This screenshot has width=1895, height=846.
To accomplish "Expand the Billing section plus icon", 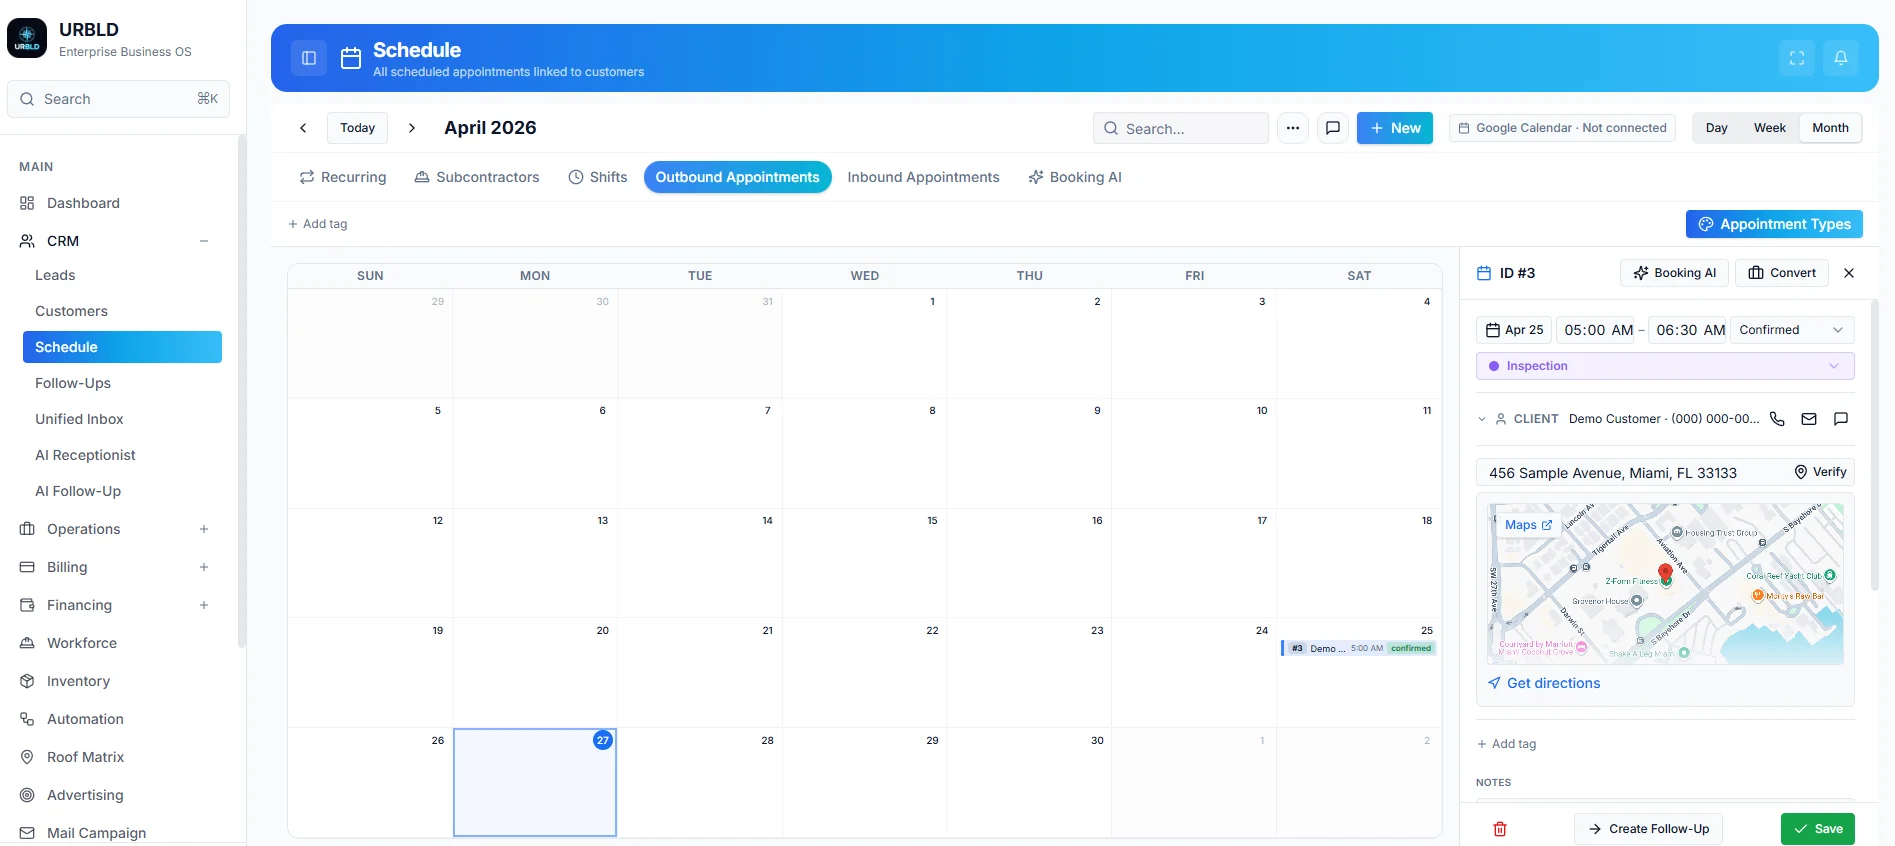I will pos(204,567).
